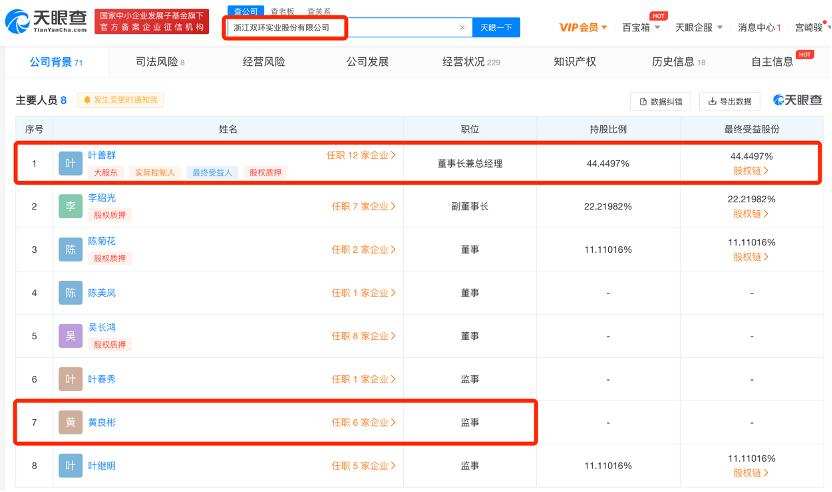The height and width of the screenshot is (492, 832).
Task: Click the 44.4497% value in 持股比例 column
Action: pos(608,164)
